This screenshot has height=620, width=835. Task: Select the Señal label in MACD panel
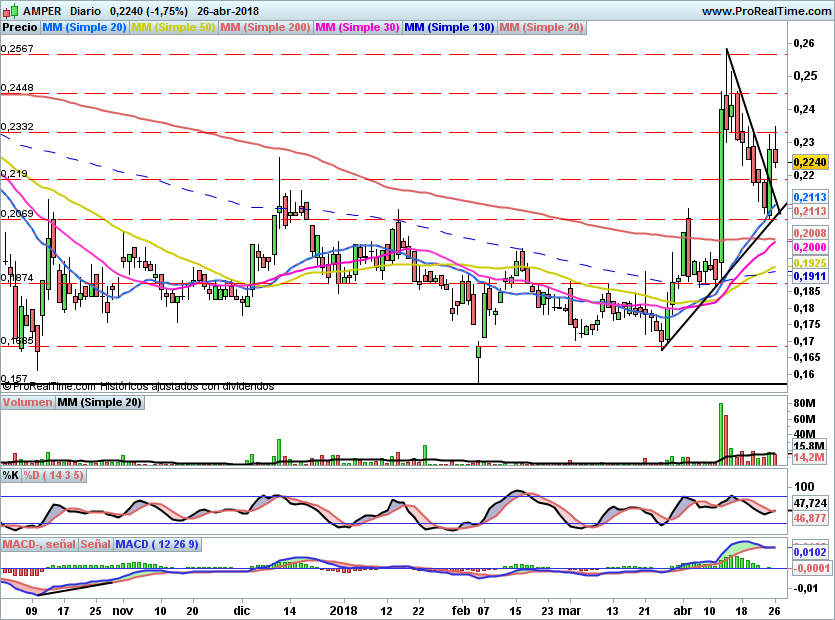tap(95, 544)
